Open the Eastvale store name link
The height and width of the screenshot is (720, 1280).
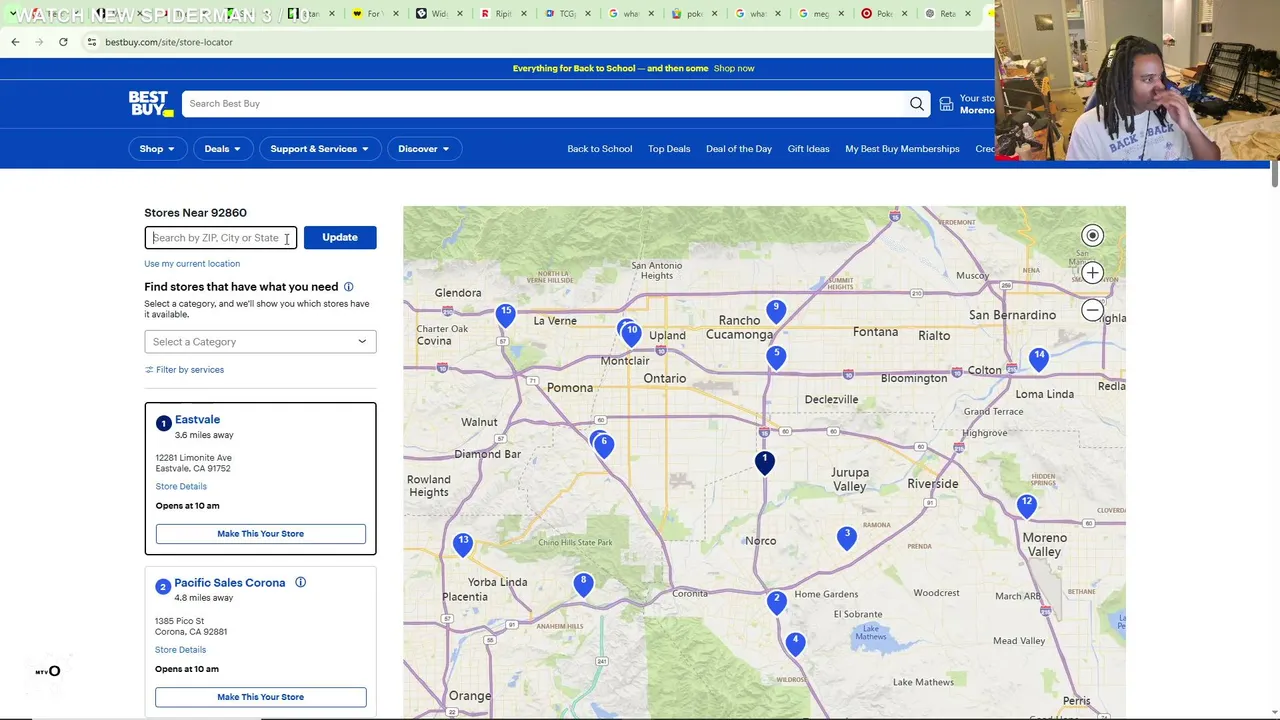coord(197,420)
